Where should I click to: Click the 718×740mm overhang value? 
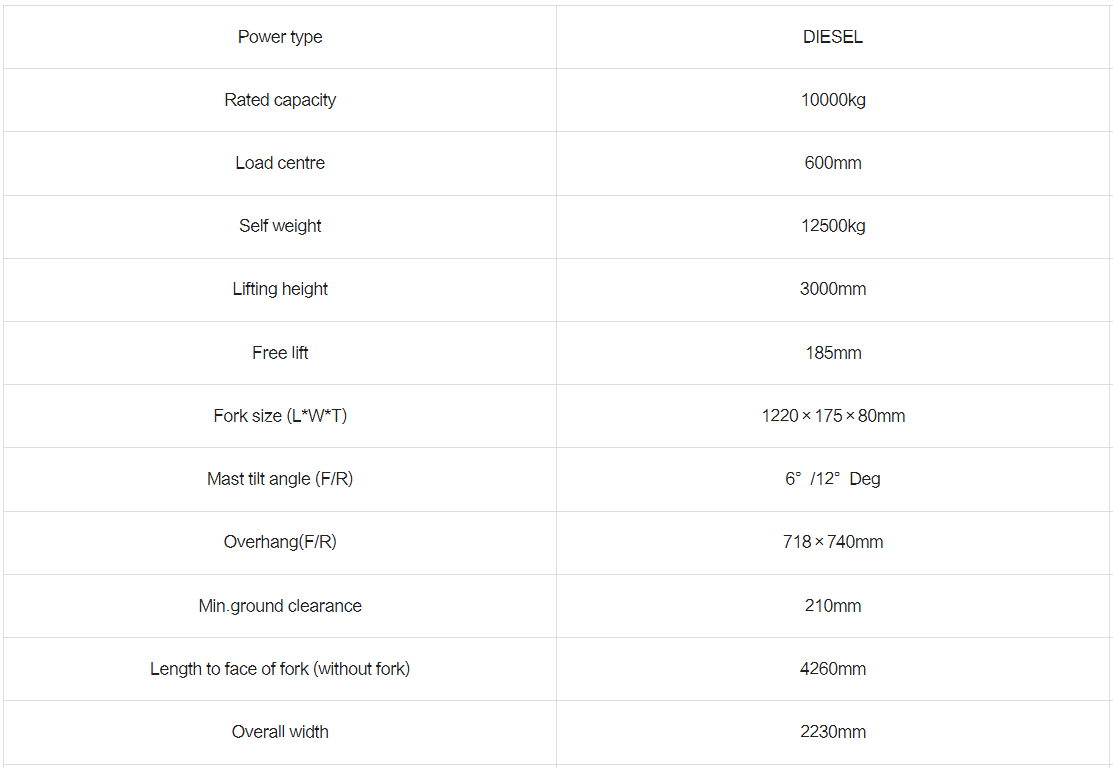click(x=832, y=542)
